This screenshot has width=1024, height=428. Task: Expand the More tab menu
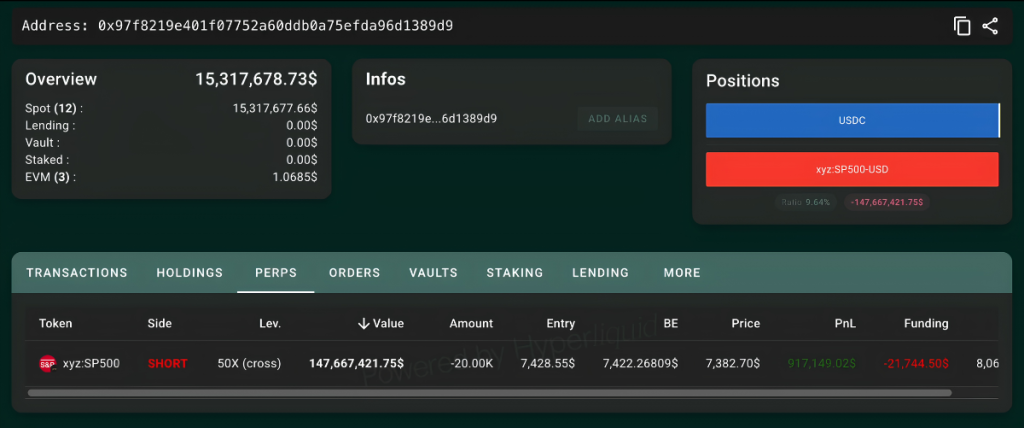tap(682, 272)
